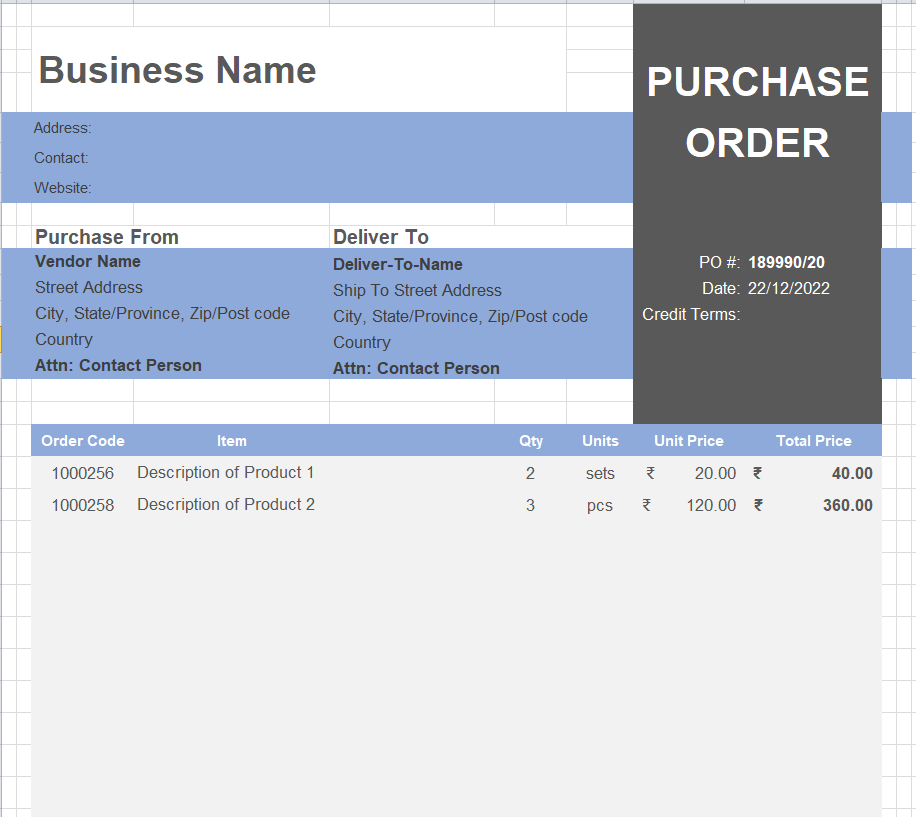Screen dimensions: 916x817
Task: Select order code 1000258
Action: [82, 505]
